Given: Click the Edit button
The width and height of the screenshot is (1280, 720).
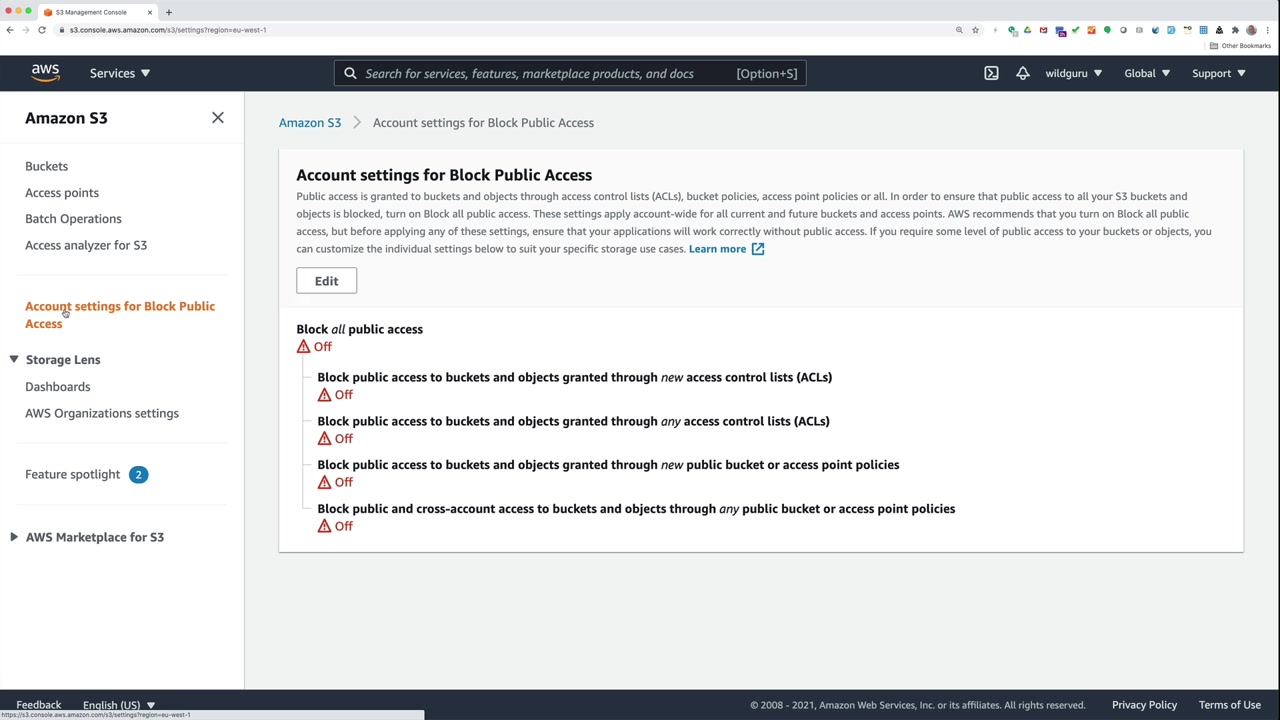Looking at the screenshot, I should click(x=326, y=281).
